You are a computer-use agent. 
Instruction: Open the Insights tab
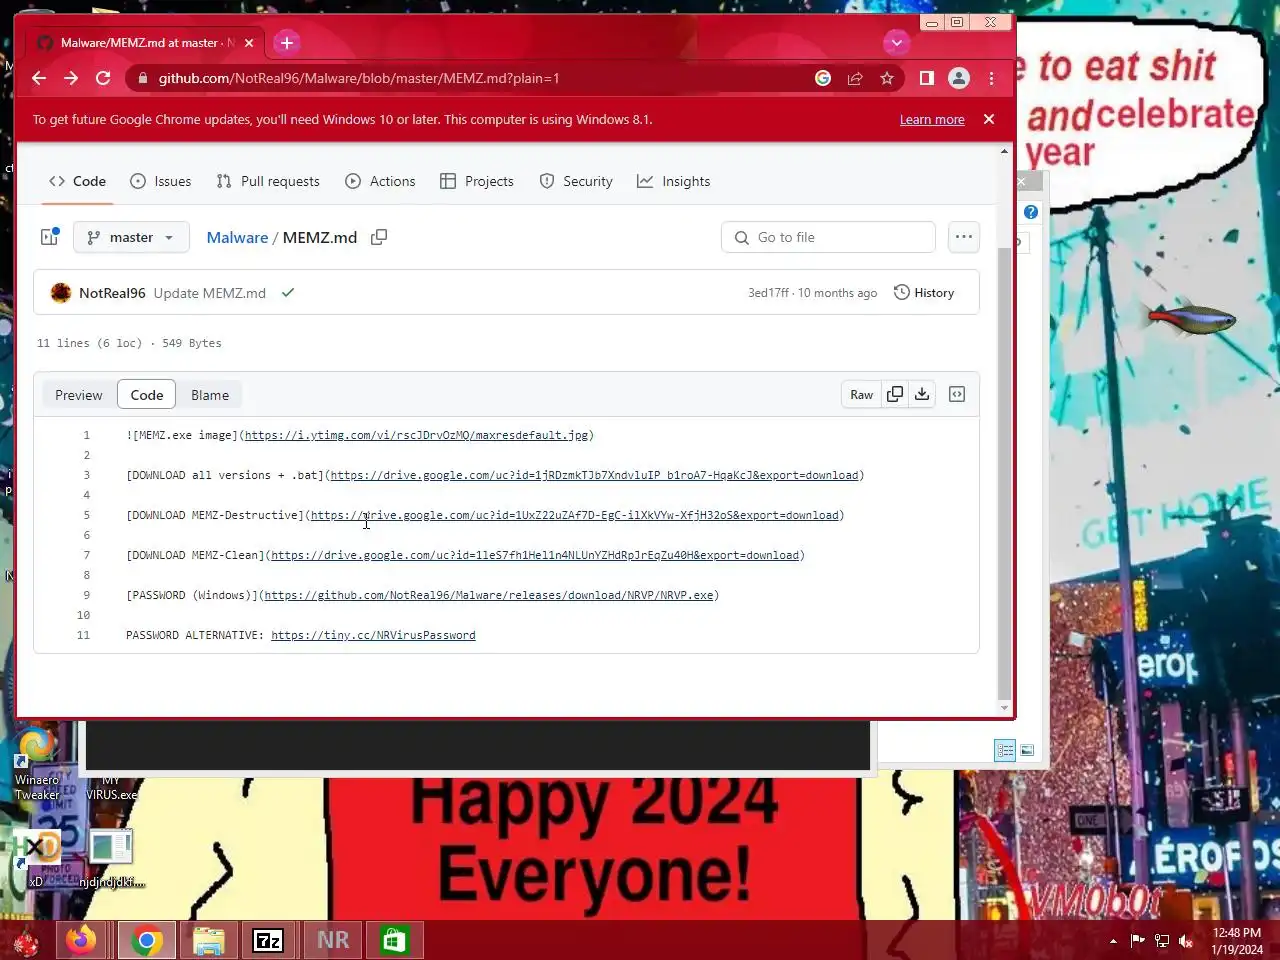(x=674, y=181)
